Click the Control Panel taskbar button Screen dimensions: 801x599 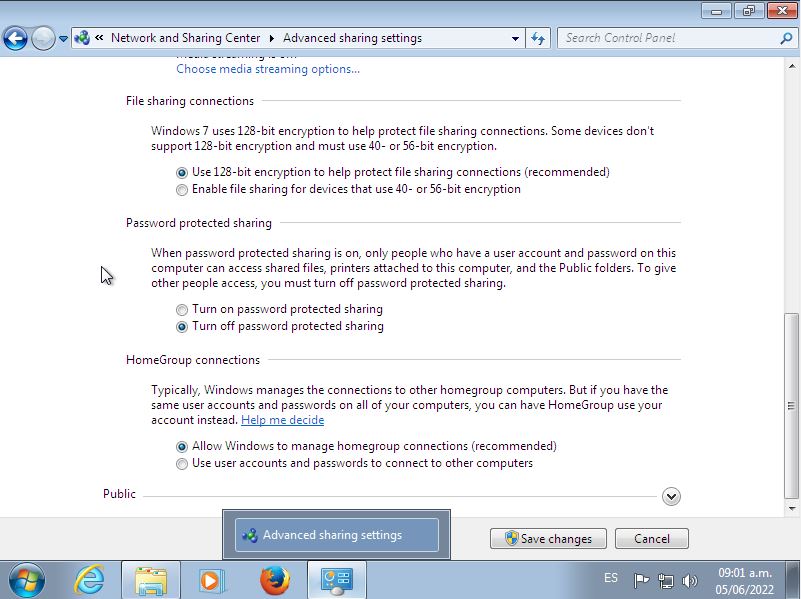(x=337, y=581)
